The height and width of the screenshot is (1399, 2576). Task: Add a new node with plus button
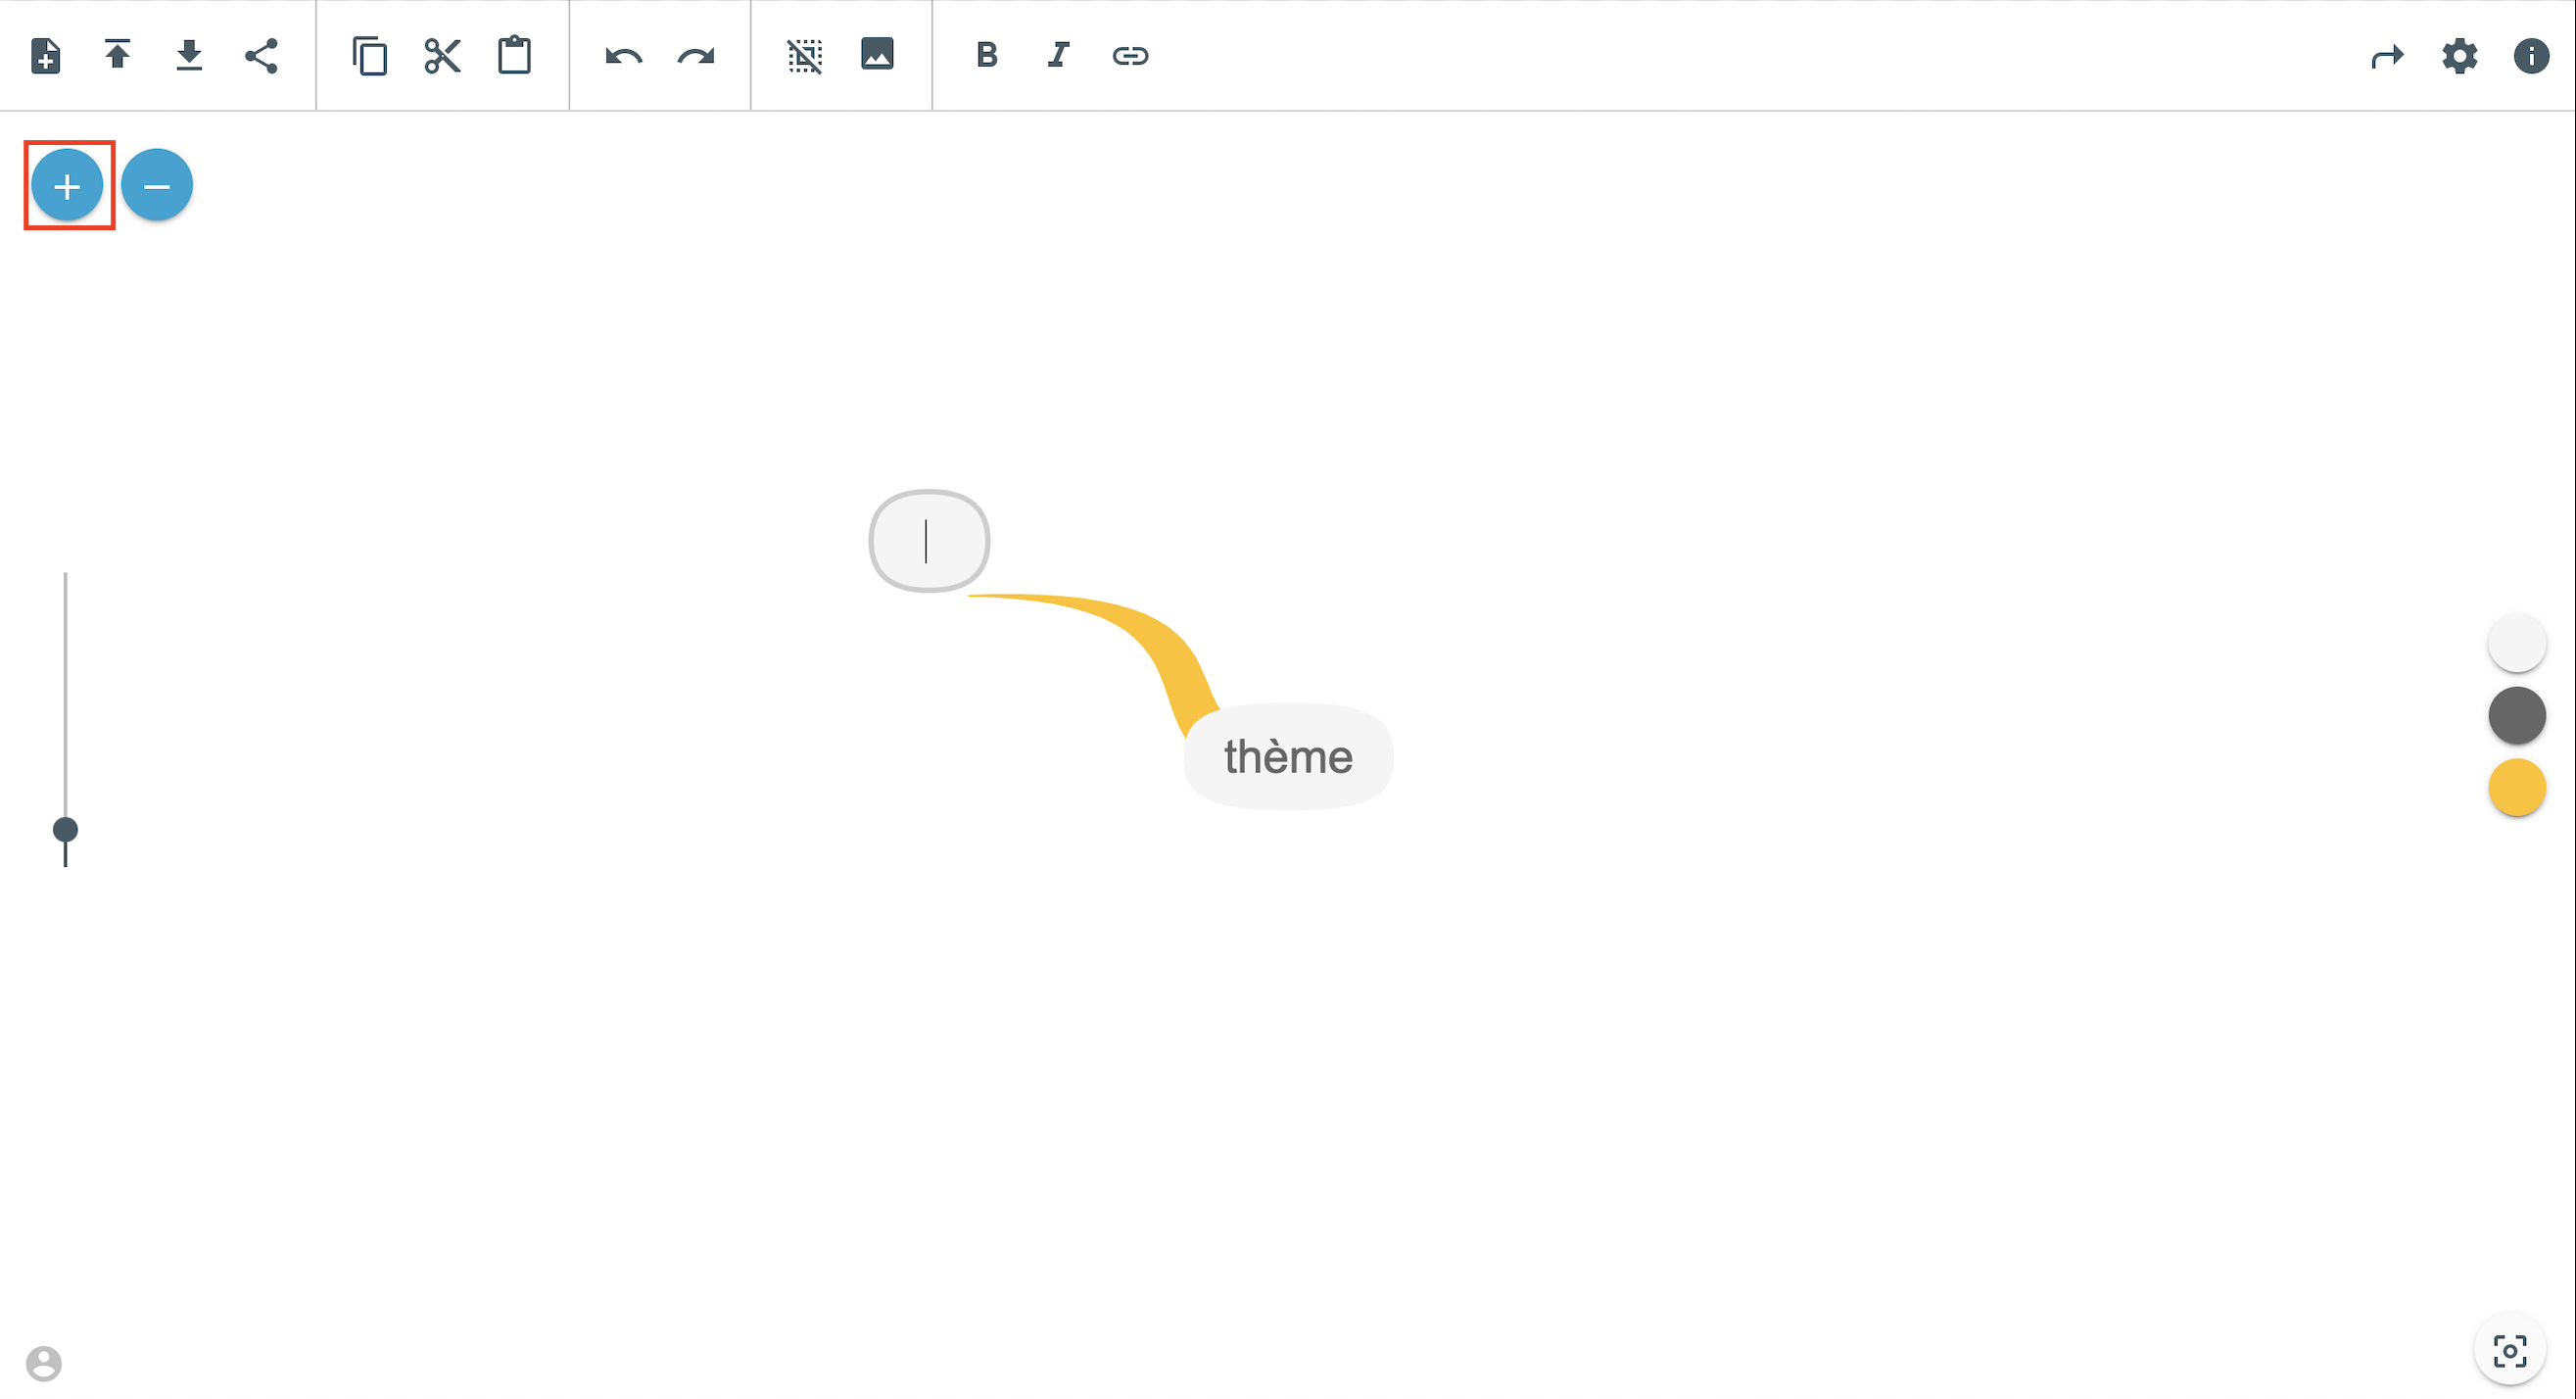[x=67, y=186]
